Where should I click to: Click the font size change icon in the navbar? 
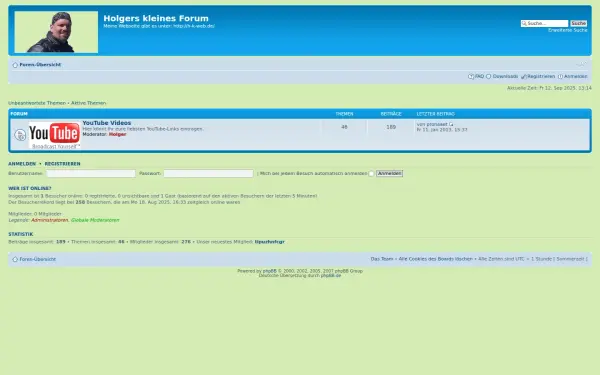point(581,64)
